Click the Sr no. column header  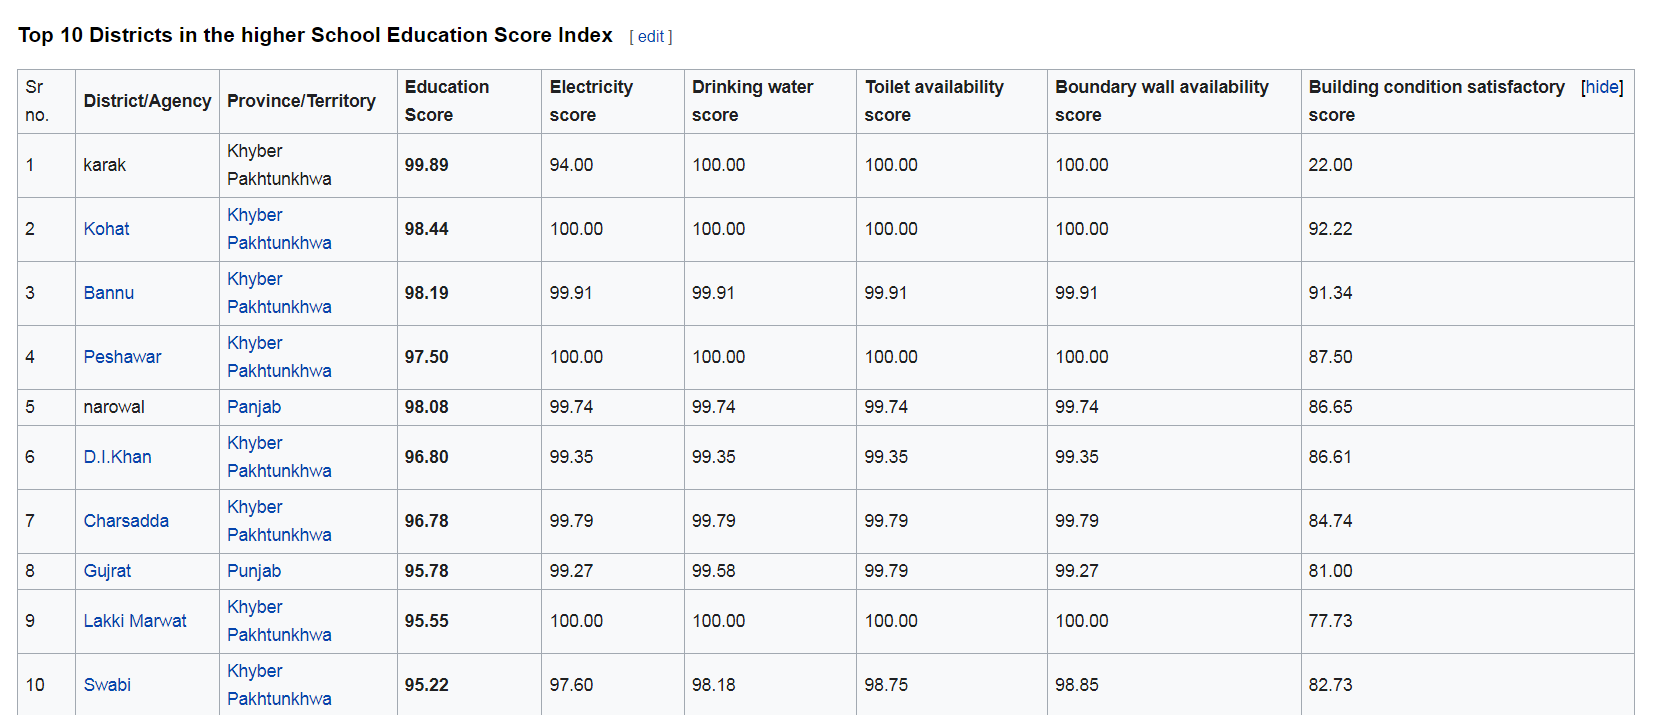(x=46, y=101)
